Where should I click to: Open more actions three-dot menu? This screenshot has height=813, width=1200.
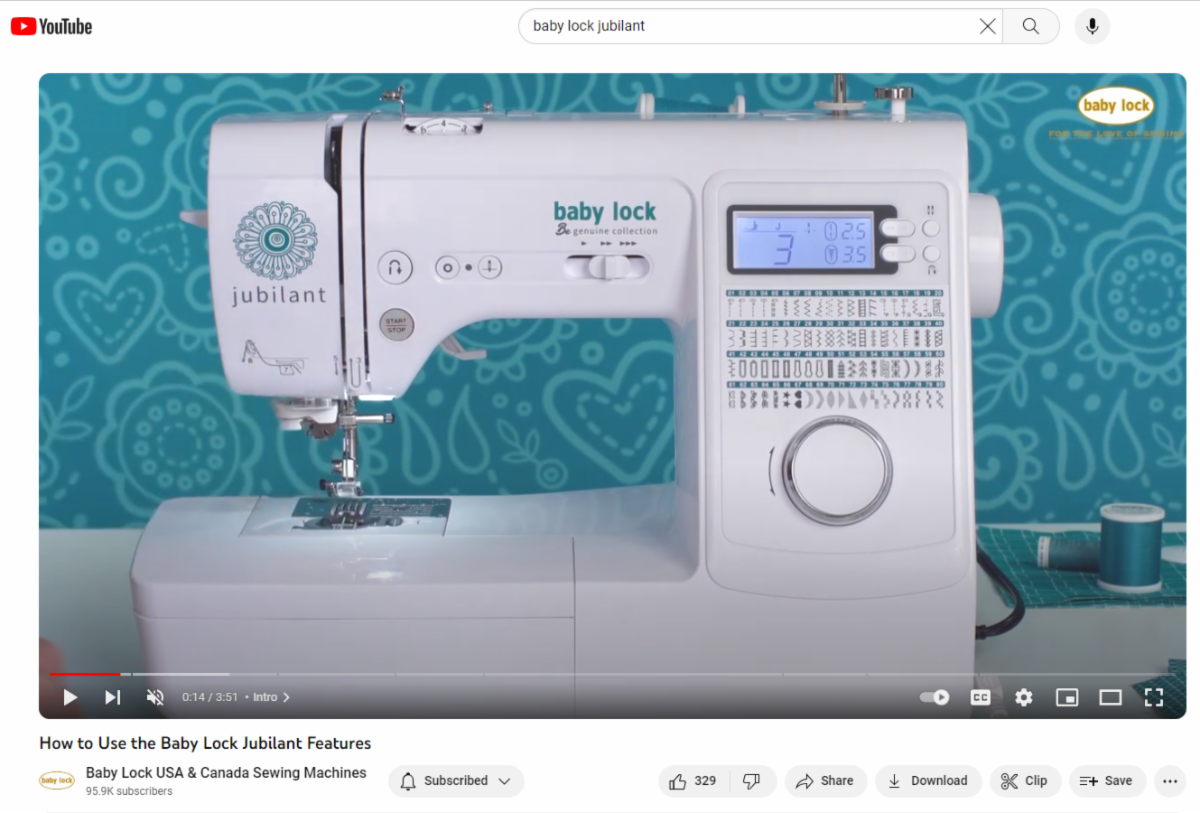point(1169,781)
